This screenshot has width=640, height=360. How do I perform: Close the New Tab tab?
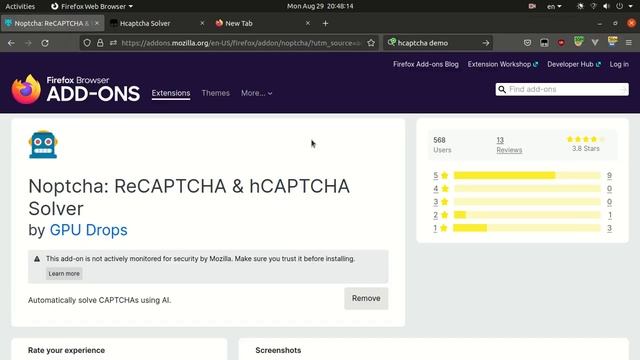tap(308, 23)
